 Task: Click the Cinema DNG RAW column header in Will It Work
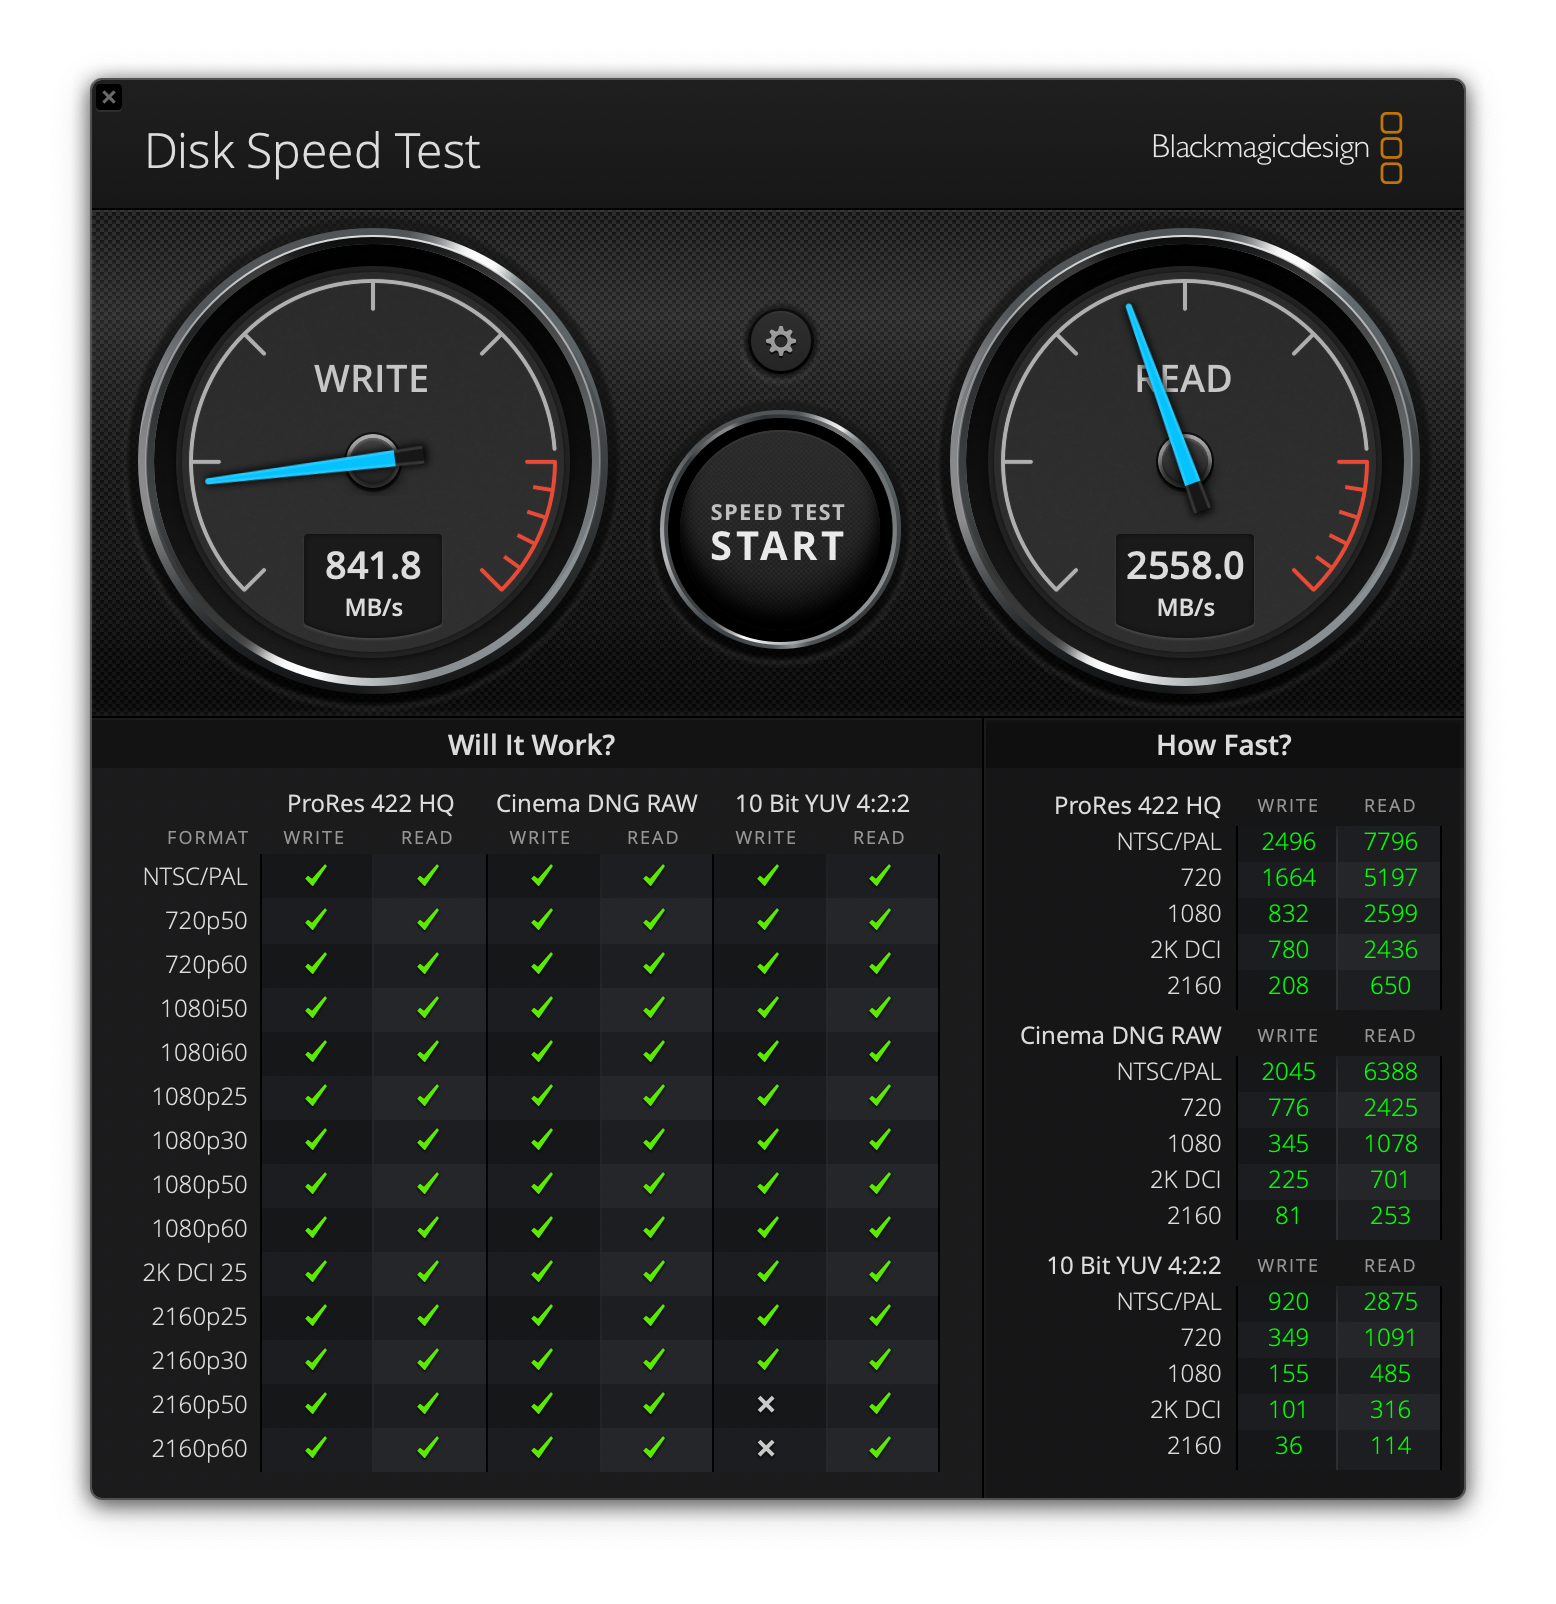coord(596,804)
